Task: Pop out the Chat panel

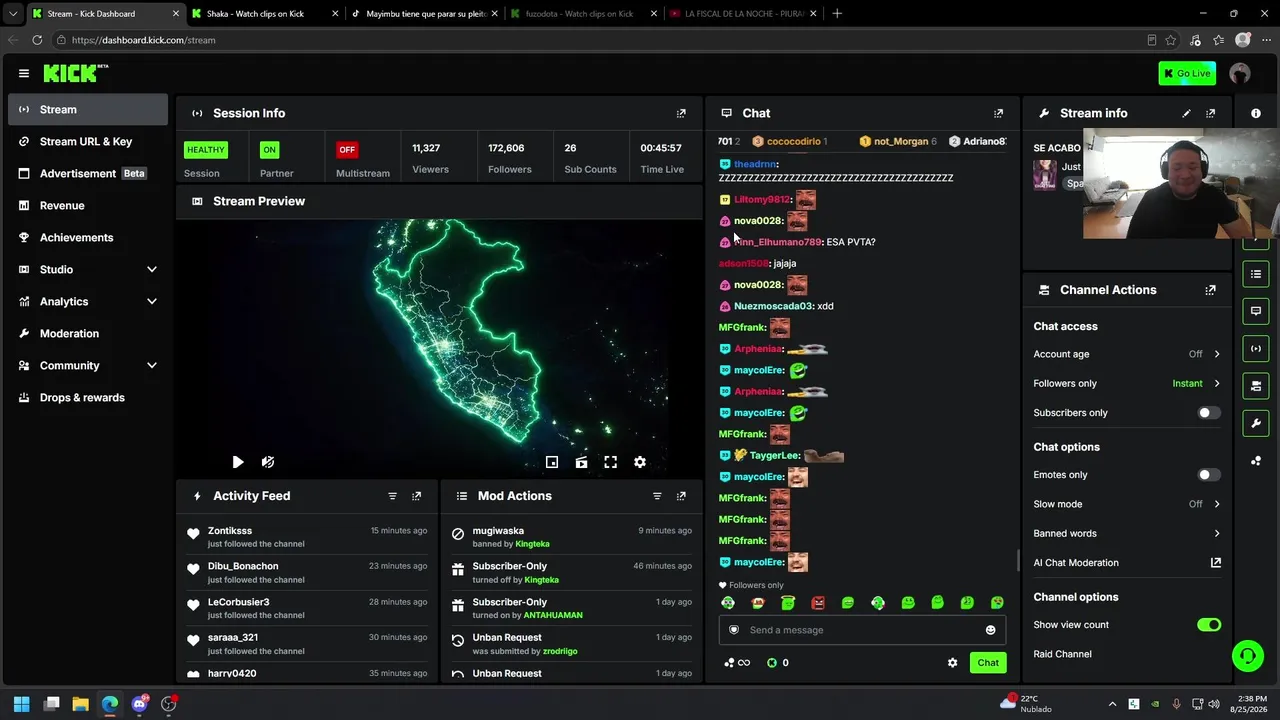Action: (x=998, y=113)
